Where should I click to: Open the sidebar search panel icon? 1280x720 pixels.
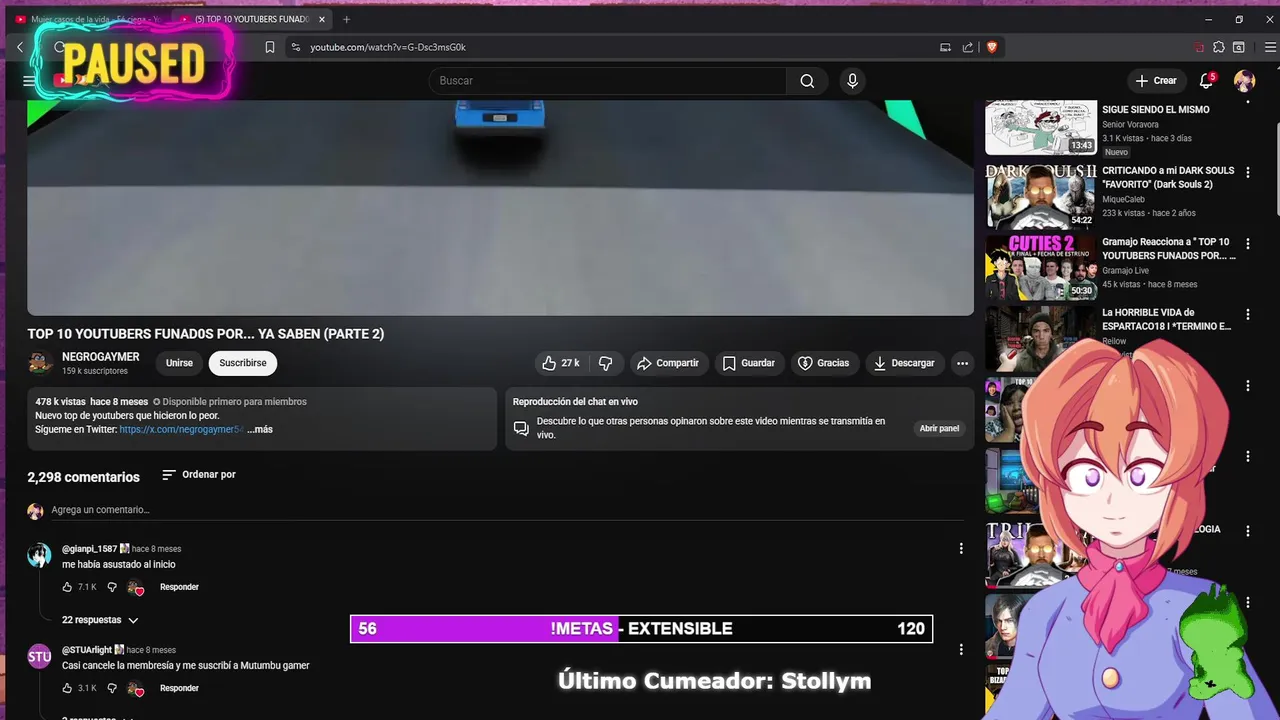1239,47
